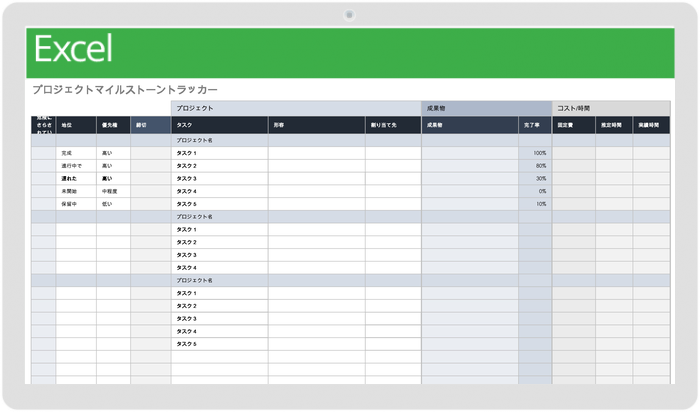Click the 推定時間 column header
The height and width of the screenshot is (412, 700).
(x=614, y=125)
